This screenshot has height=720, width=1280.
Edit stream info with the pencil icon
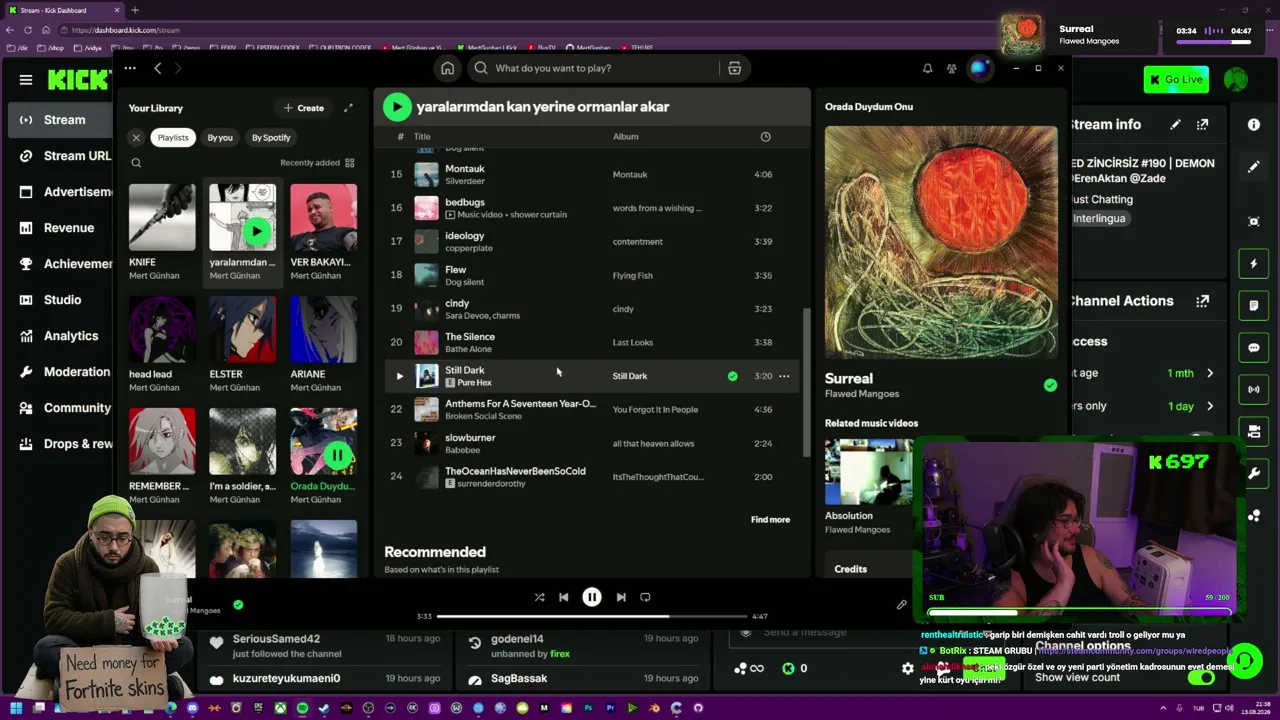point(1176,125)
